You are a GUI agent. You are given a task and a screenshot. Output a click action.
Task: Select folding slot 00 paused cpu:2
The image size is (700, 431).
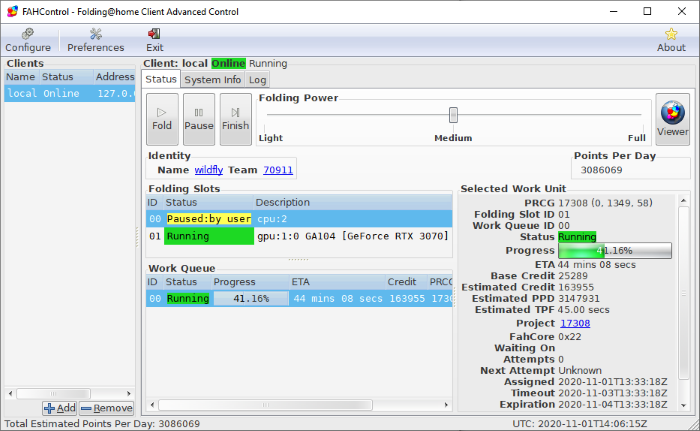pos(299,219)
